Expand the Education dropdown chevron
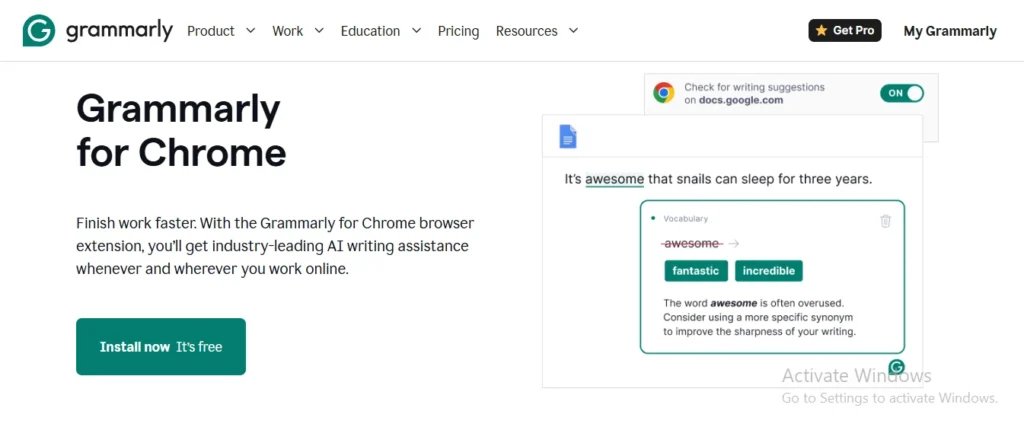This screenshot has height=427, width=1024. click(x=417, y=31)
